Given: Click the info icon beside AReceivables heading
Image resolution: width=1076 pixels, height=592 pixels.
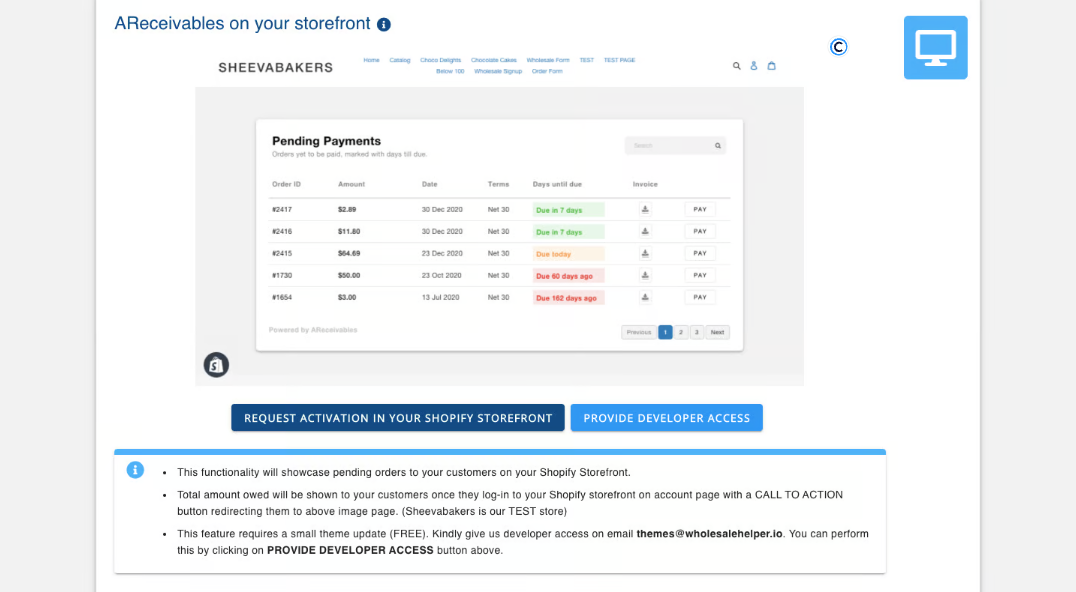Looking at the screenshot, I should coord(384,24).
